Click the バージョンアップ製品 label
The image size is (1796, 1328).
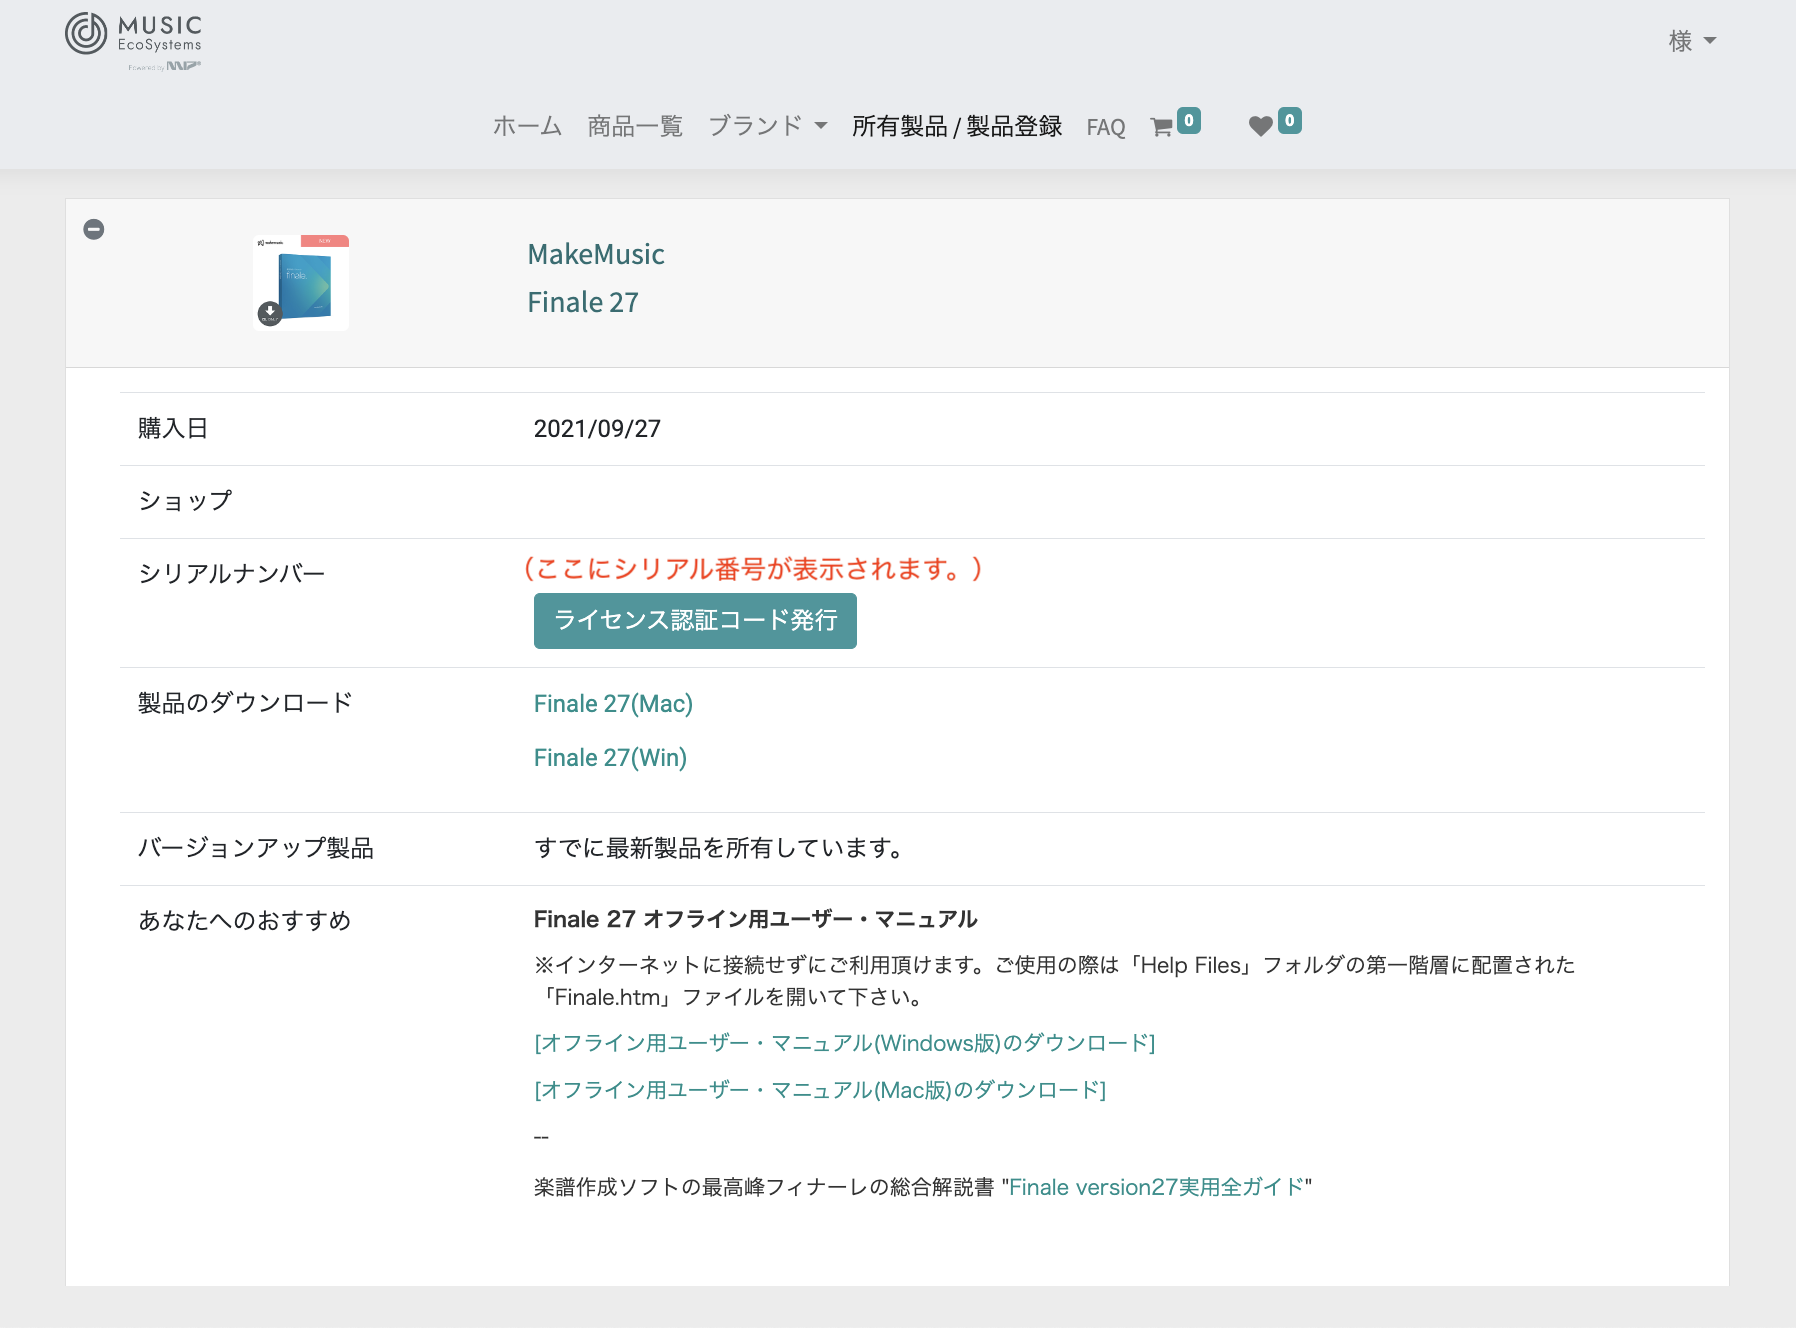click(256, 848)
